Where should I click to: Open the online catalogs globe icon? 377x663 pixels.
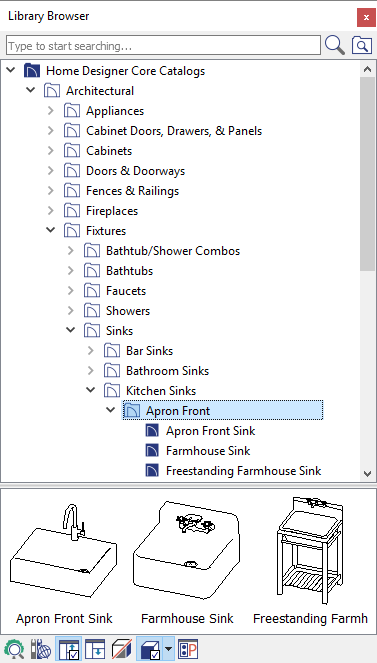pos(41,649)
